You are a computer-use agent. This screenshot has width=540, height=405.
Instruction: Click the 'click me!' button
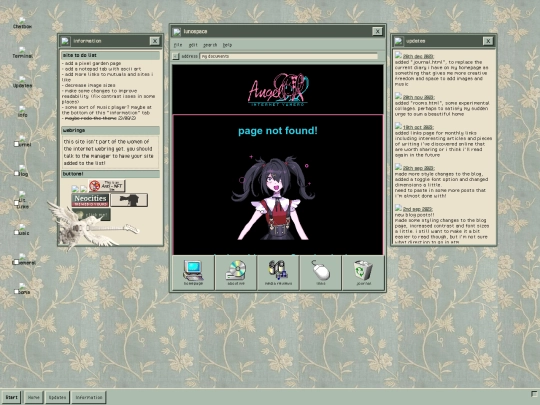pos(91,215)
